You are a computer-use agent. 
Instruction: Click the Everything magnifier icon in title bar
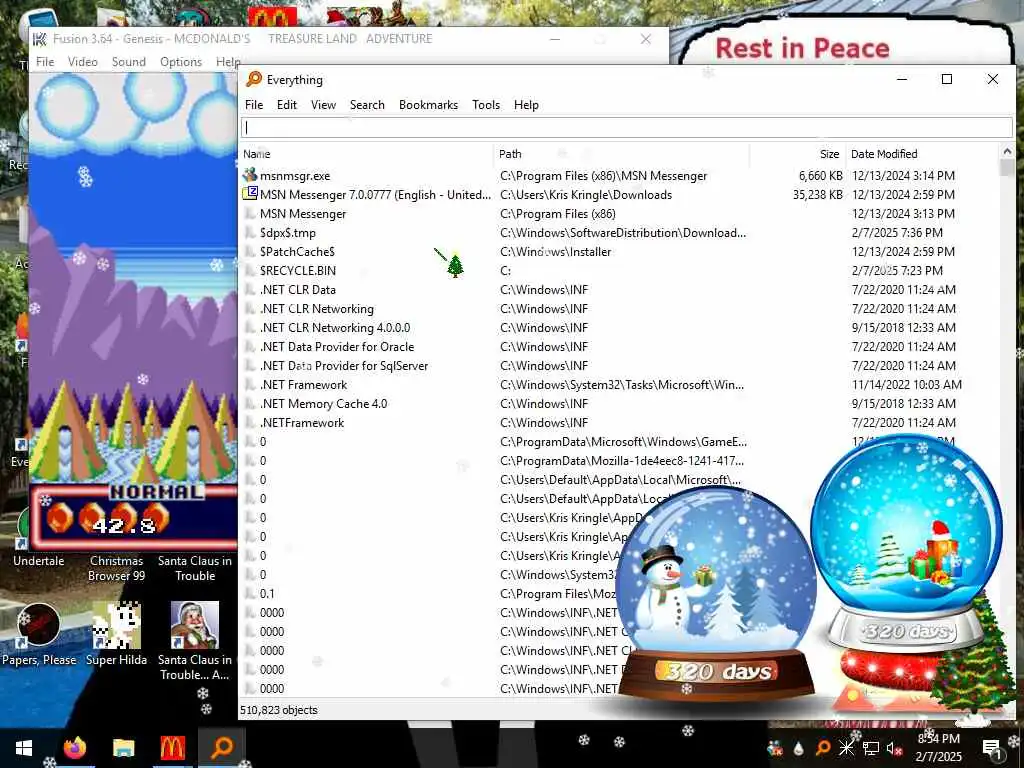[x=253, y=79]
